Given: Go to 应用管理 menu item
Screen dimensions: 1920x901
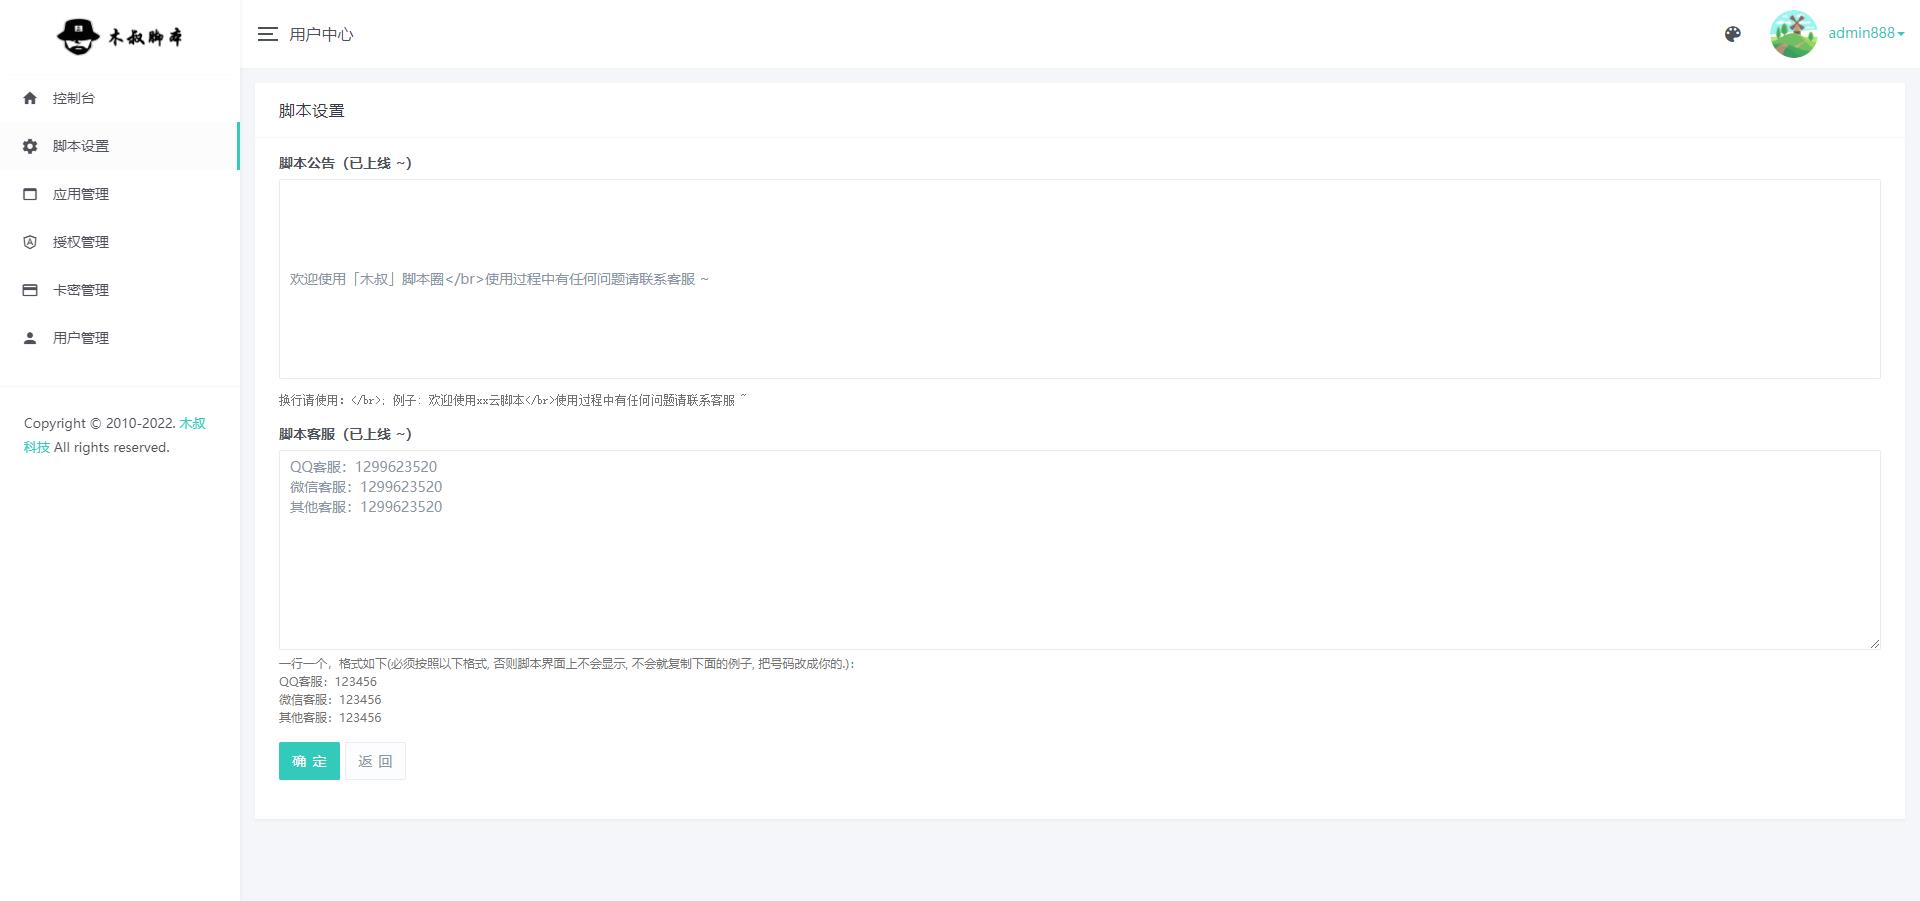Looking at the screenshot, I should point(81,194).
